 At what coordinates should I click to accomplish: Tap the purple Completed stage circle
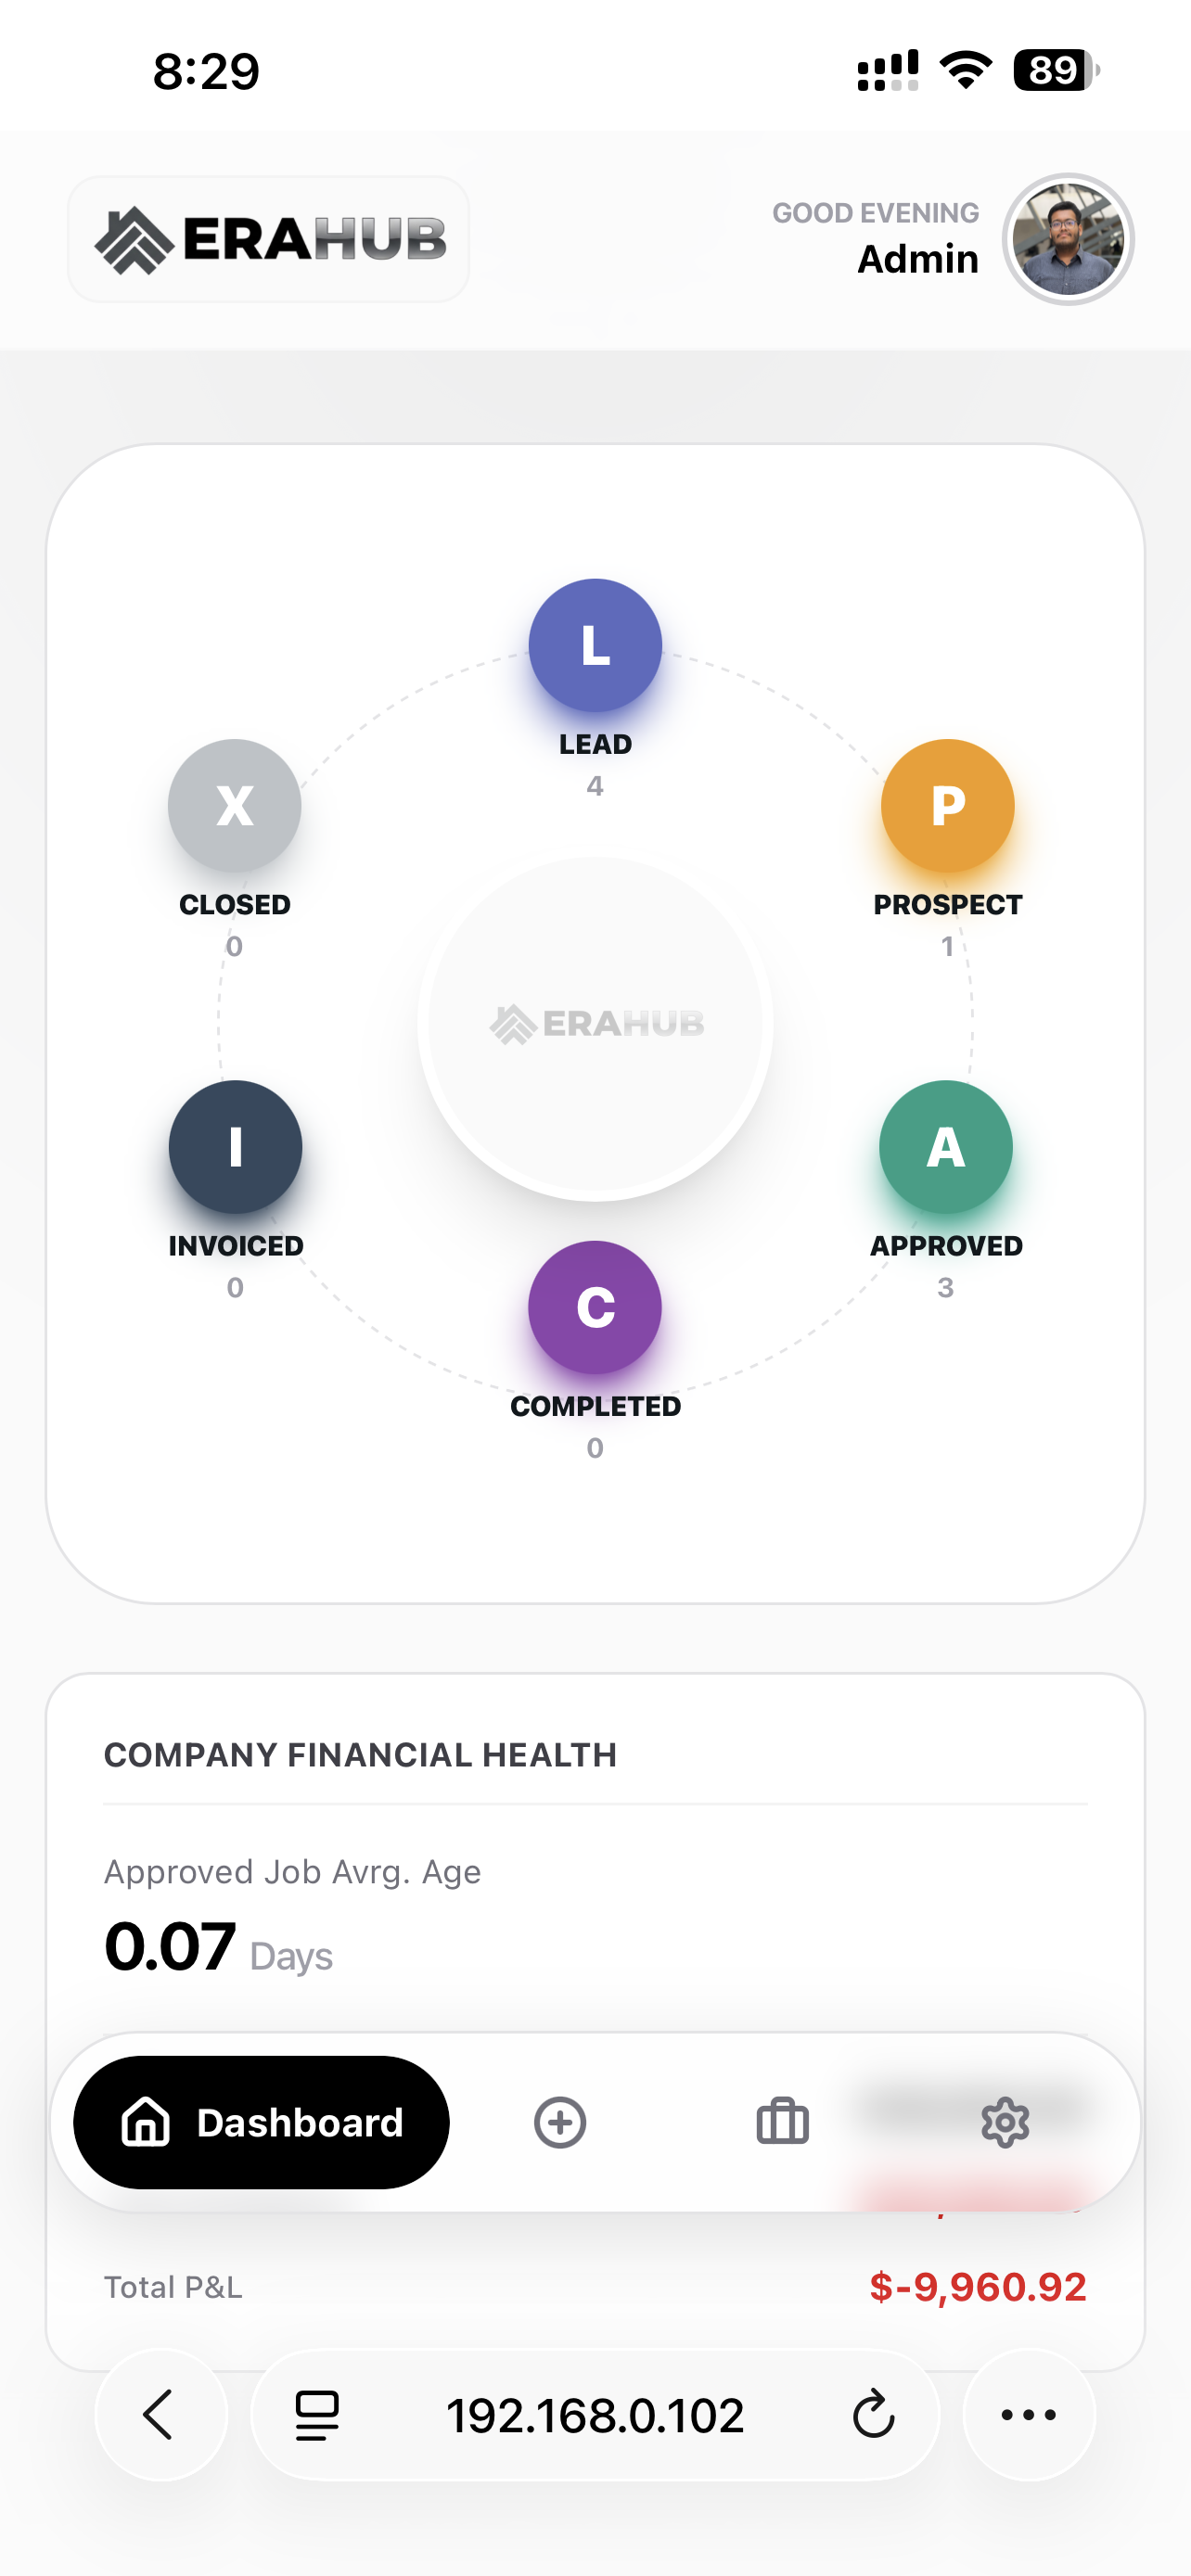pyautogui.click(x=595, y=1306)
